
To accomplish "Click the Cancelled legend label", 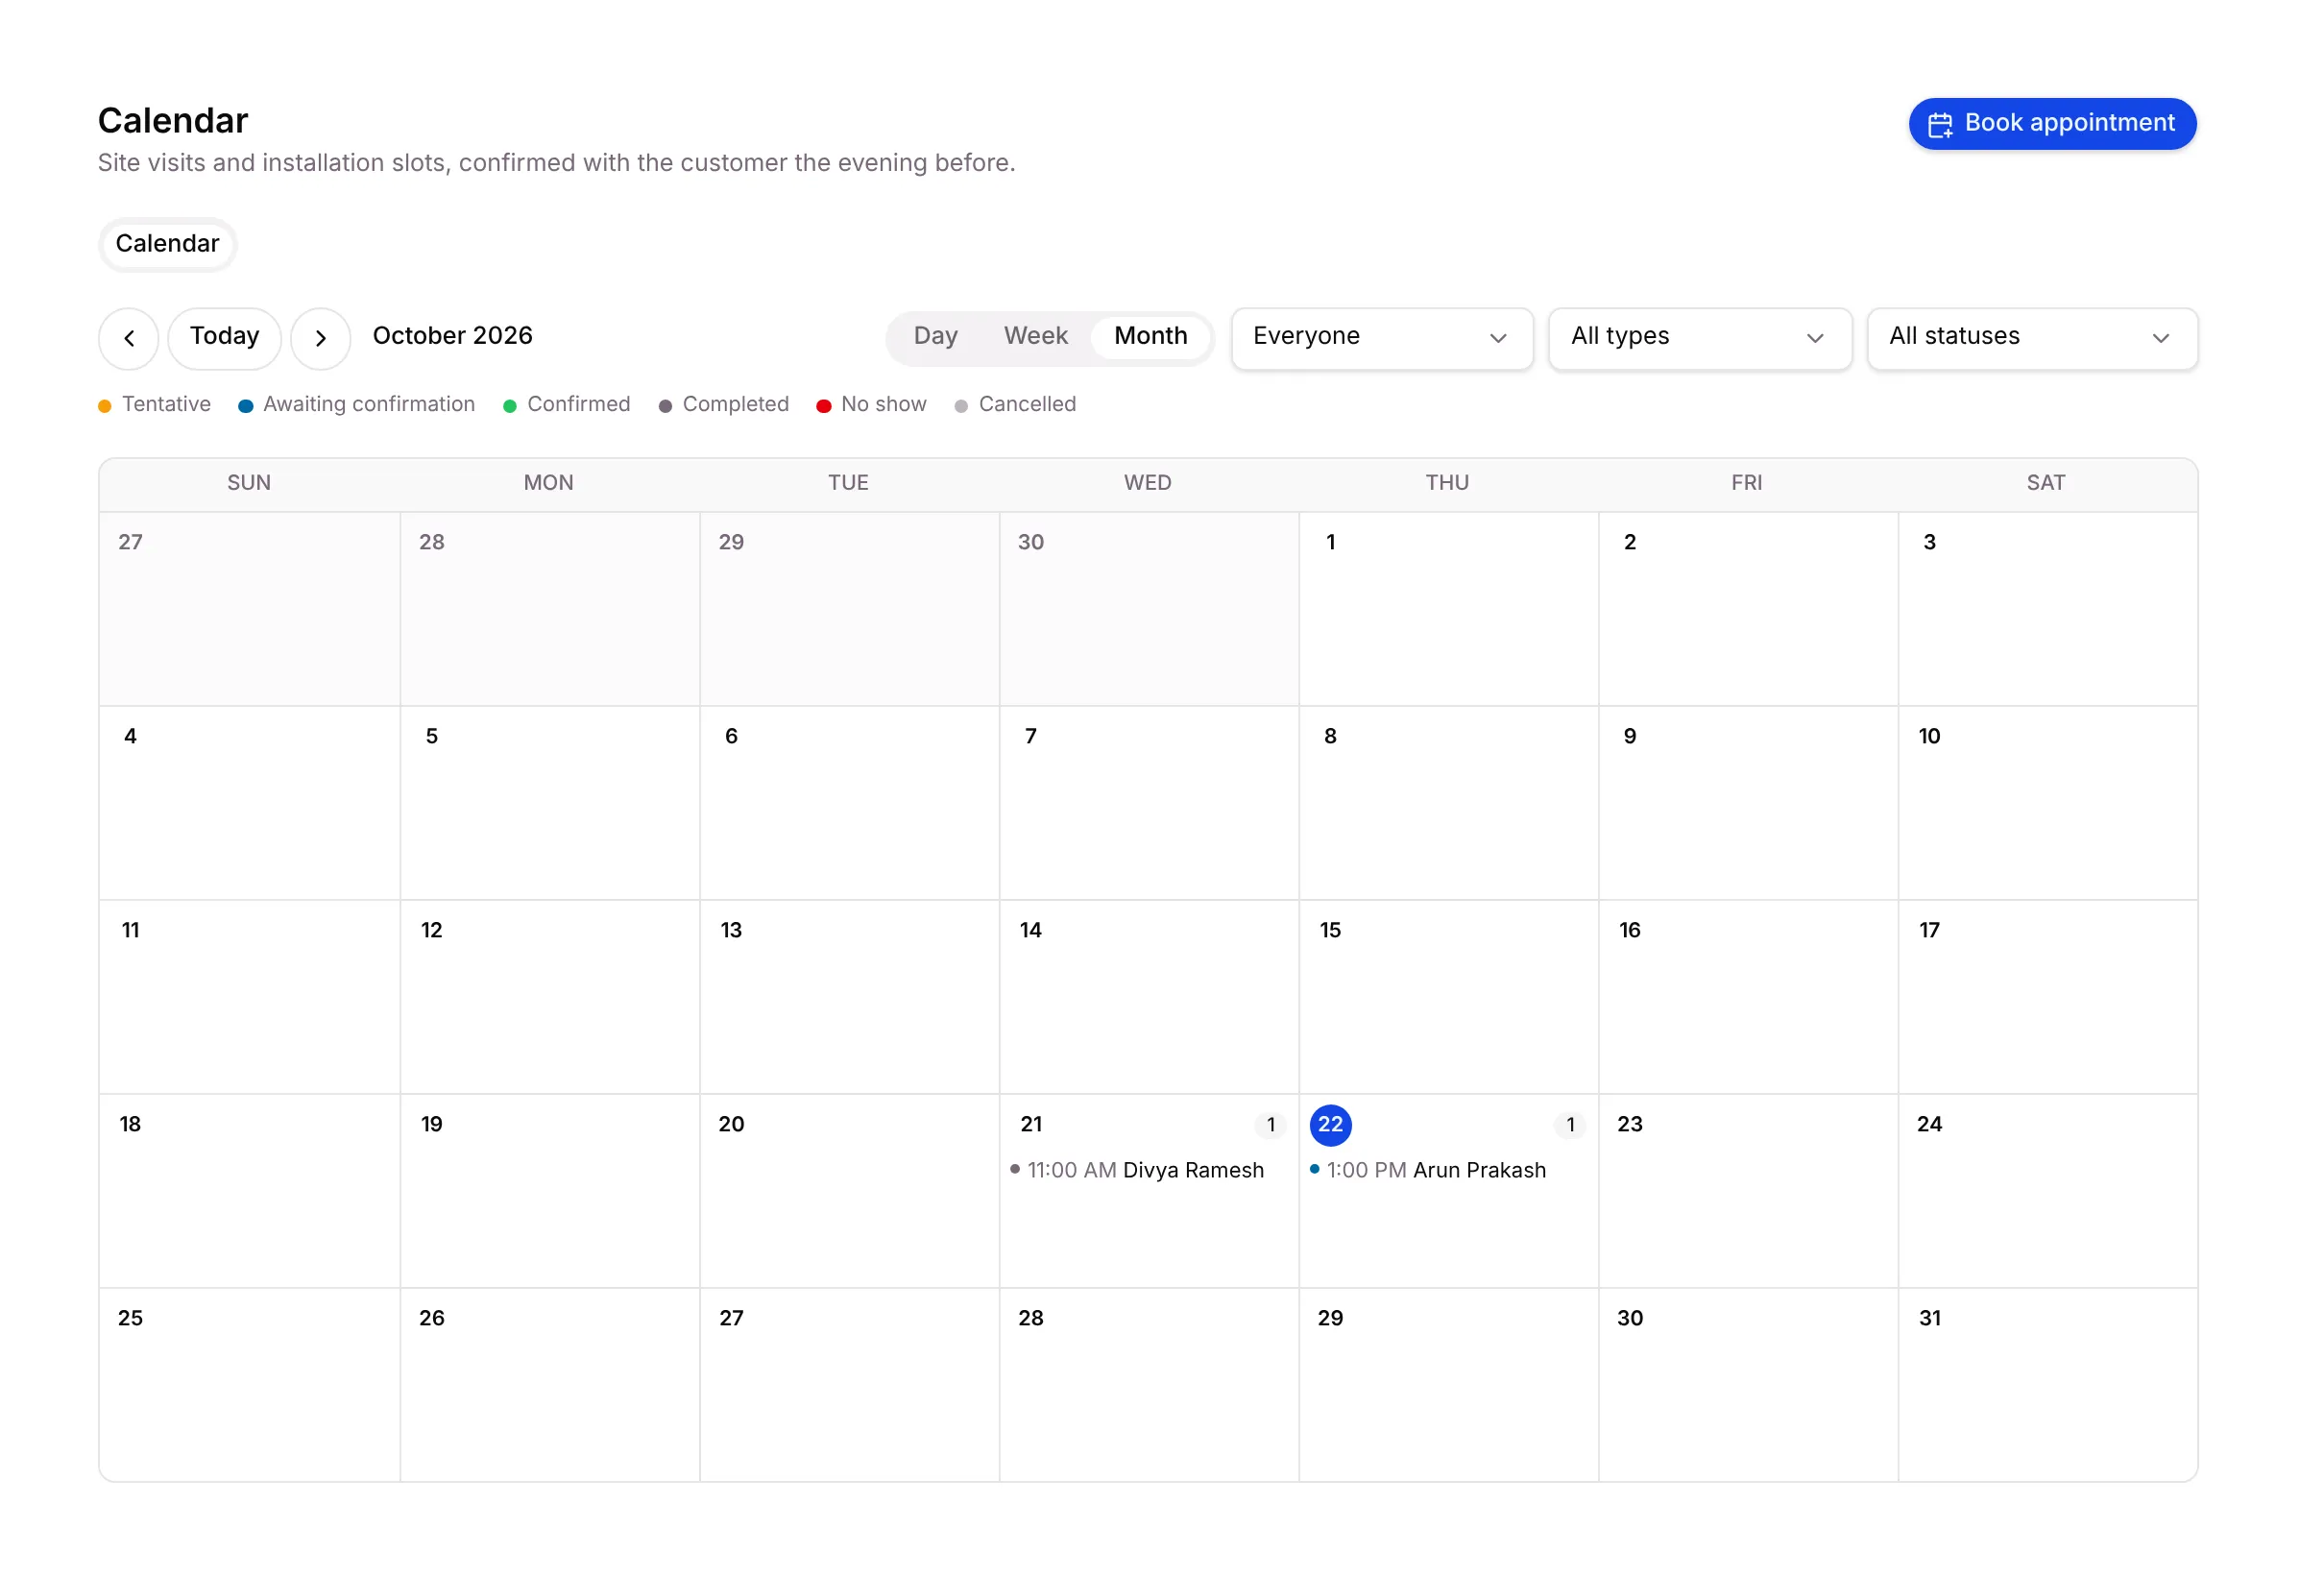I will click(1028, 404).
